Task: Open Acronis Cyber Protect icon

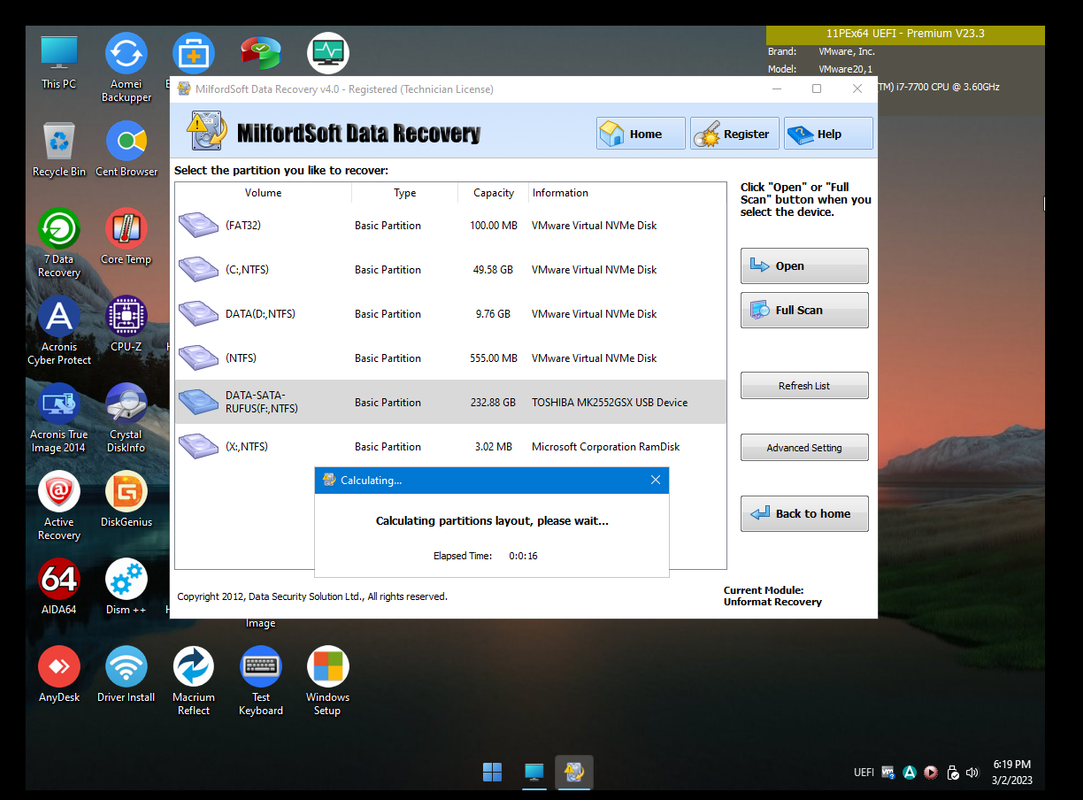Action: pyautogui.click(x=59, y=331)
